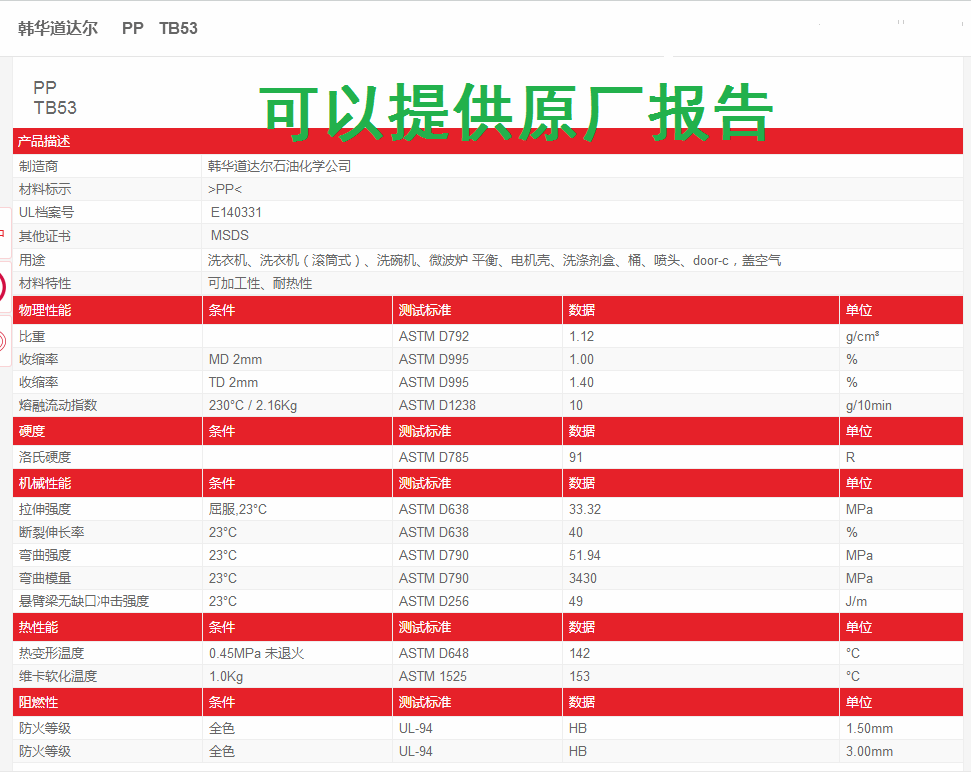Viewport: 971px width, 772px height.
Task: Click the 阻燃性 section header
Action: [38, 702]
